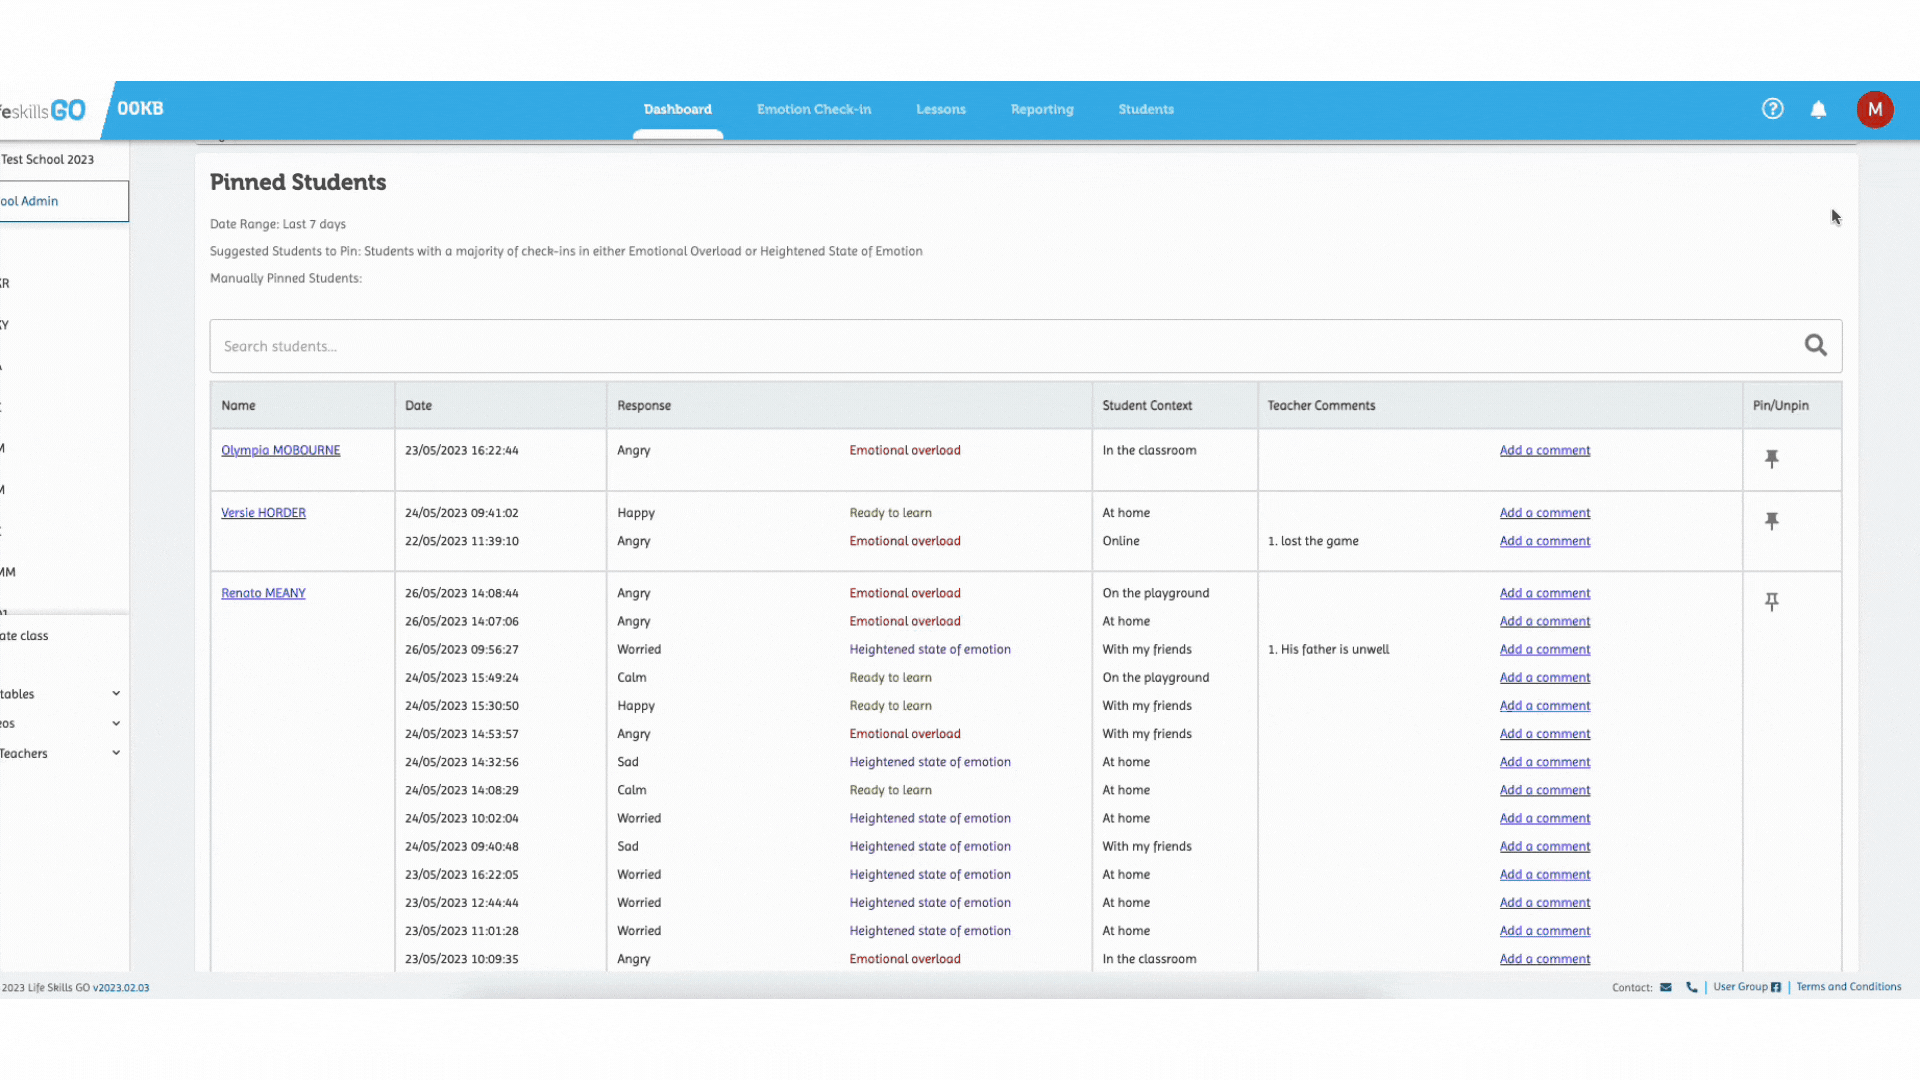Open the User Group Facebook link
The height and width of the screenshot is (1080, 1920).
coord(1747,987)
